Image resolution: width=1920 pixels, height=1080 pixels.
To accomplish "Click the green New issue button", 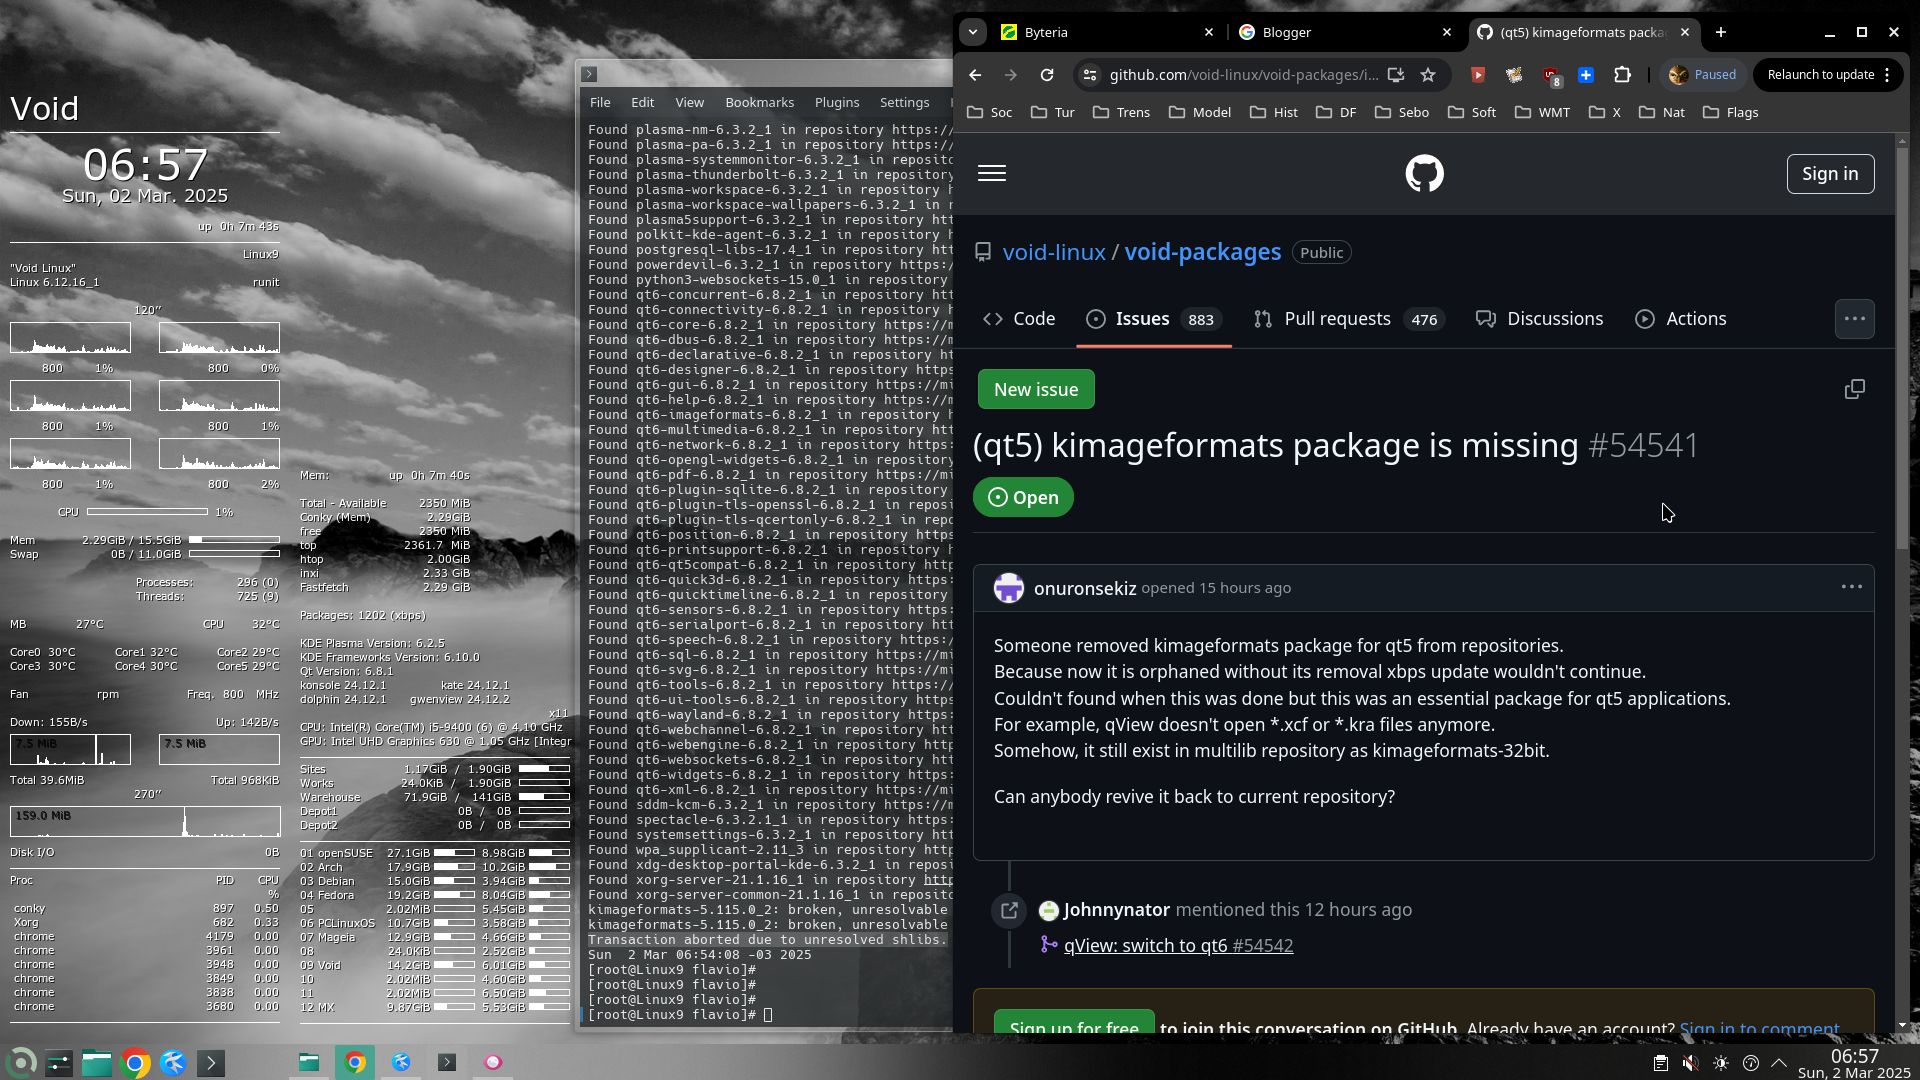I will tap(1036, 389).
